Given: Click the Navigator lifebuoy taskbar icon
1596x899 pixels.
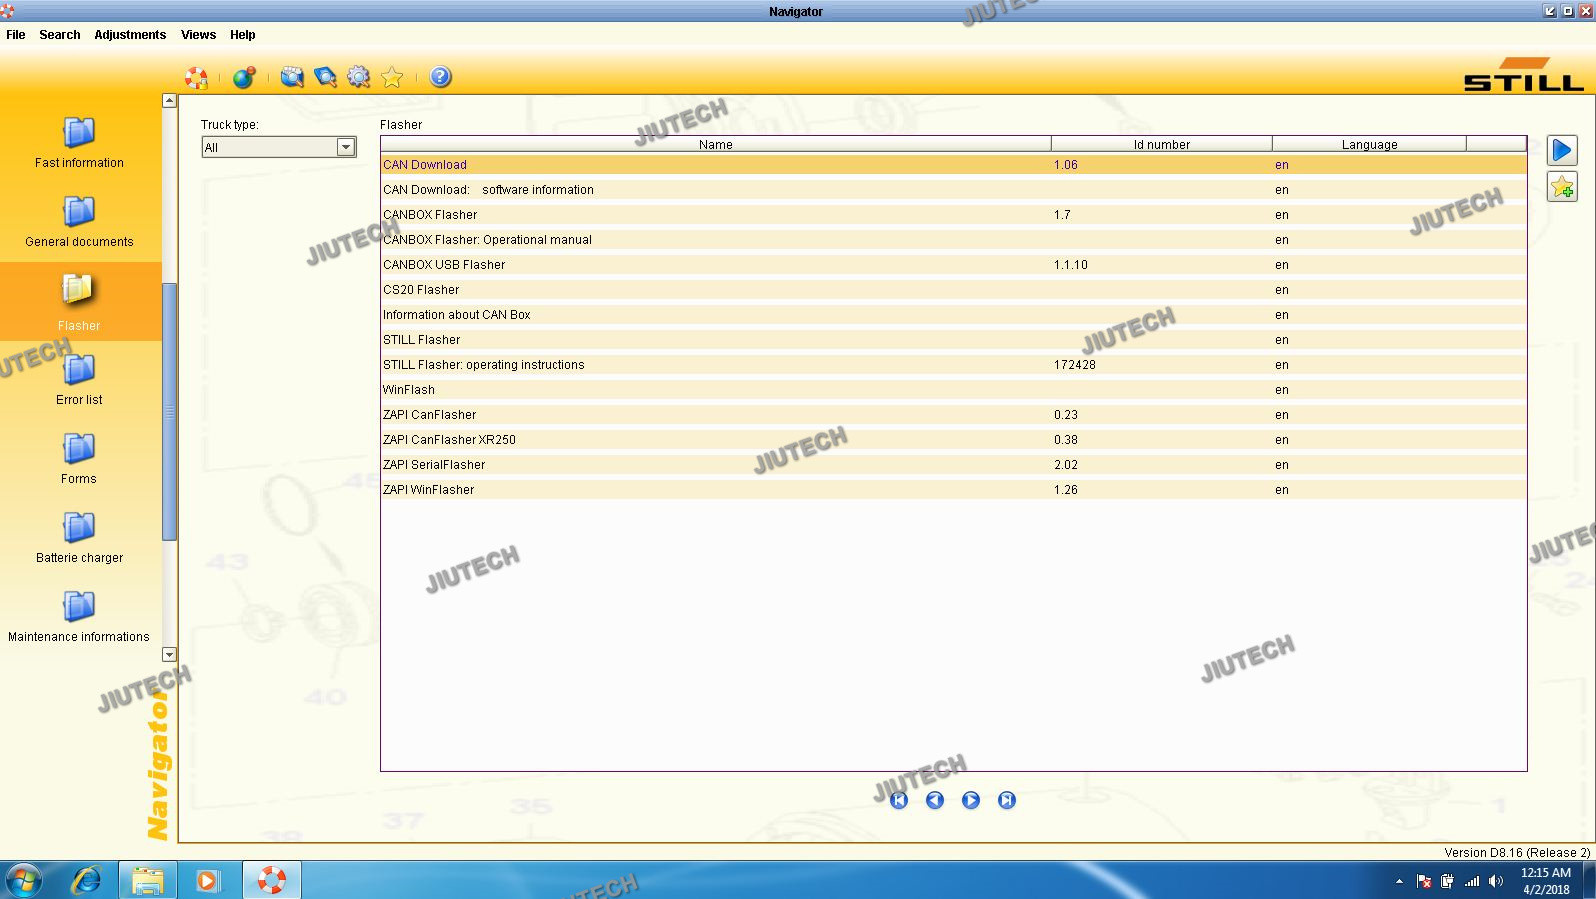Looking at the screenshot, I should pyautogui.click(x=271, y=880).
